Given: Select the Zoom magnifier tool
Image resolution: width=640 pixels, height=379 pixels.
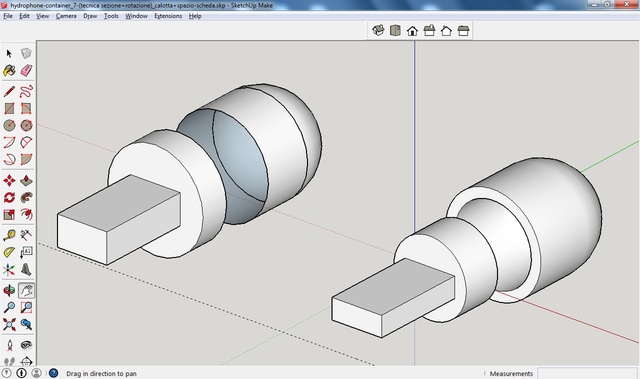Looking at the screenshot, I should (9, 307).
